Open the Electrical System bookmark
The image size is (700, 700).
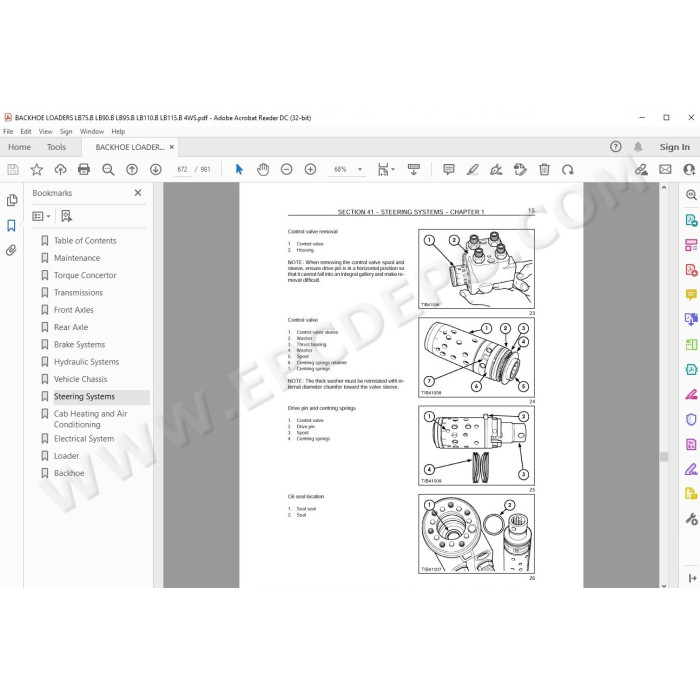coord(84,439)
